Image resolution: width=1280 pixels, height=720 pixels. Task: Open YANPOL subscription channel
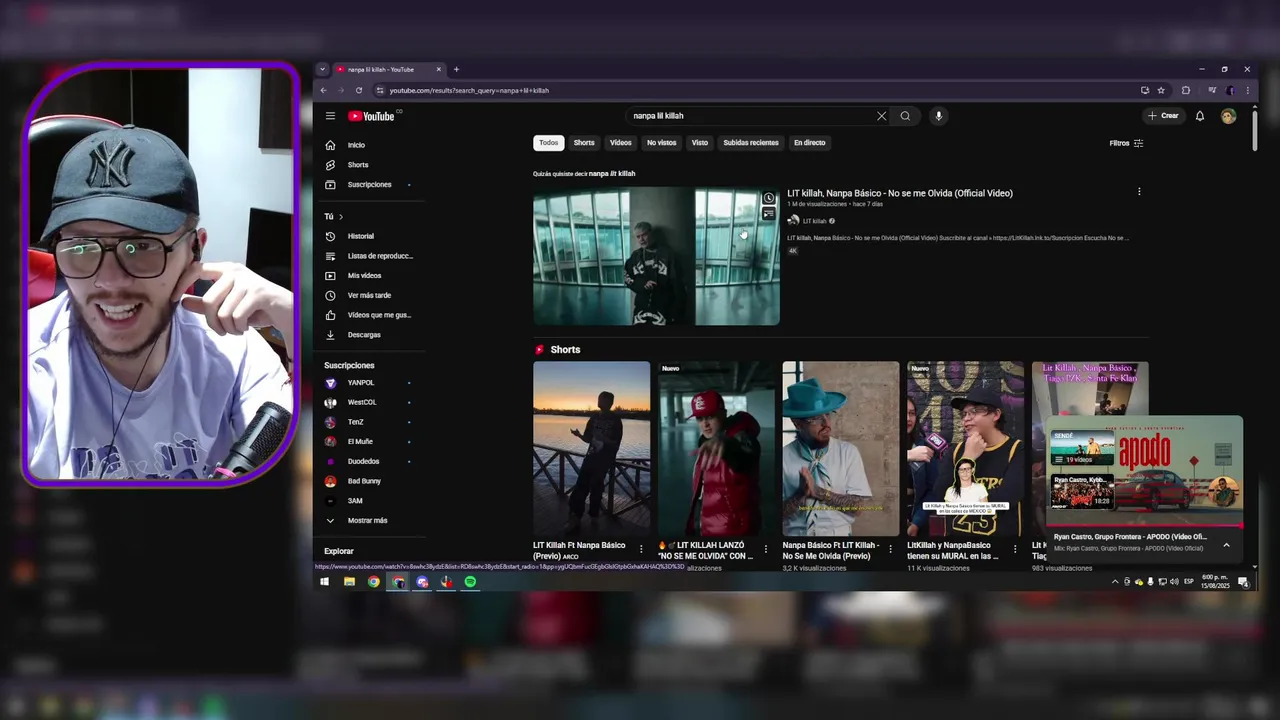click(x=361, y=383)
